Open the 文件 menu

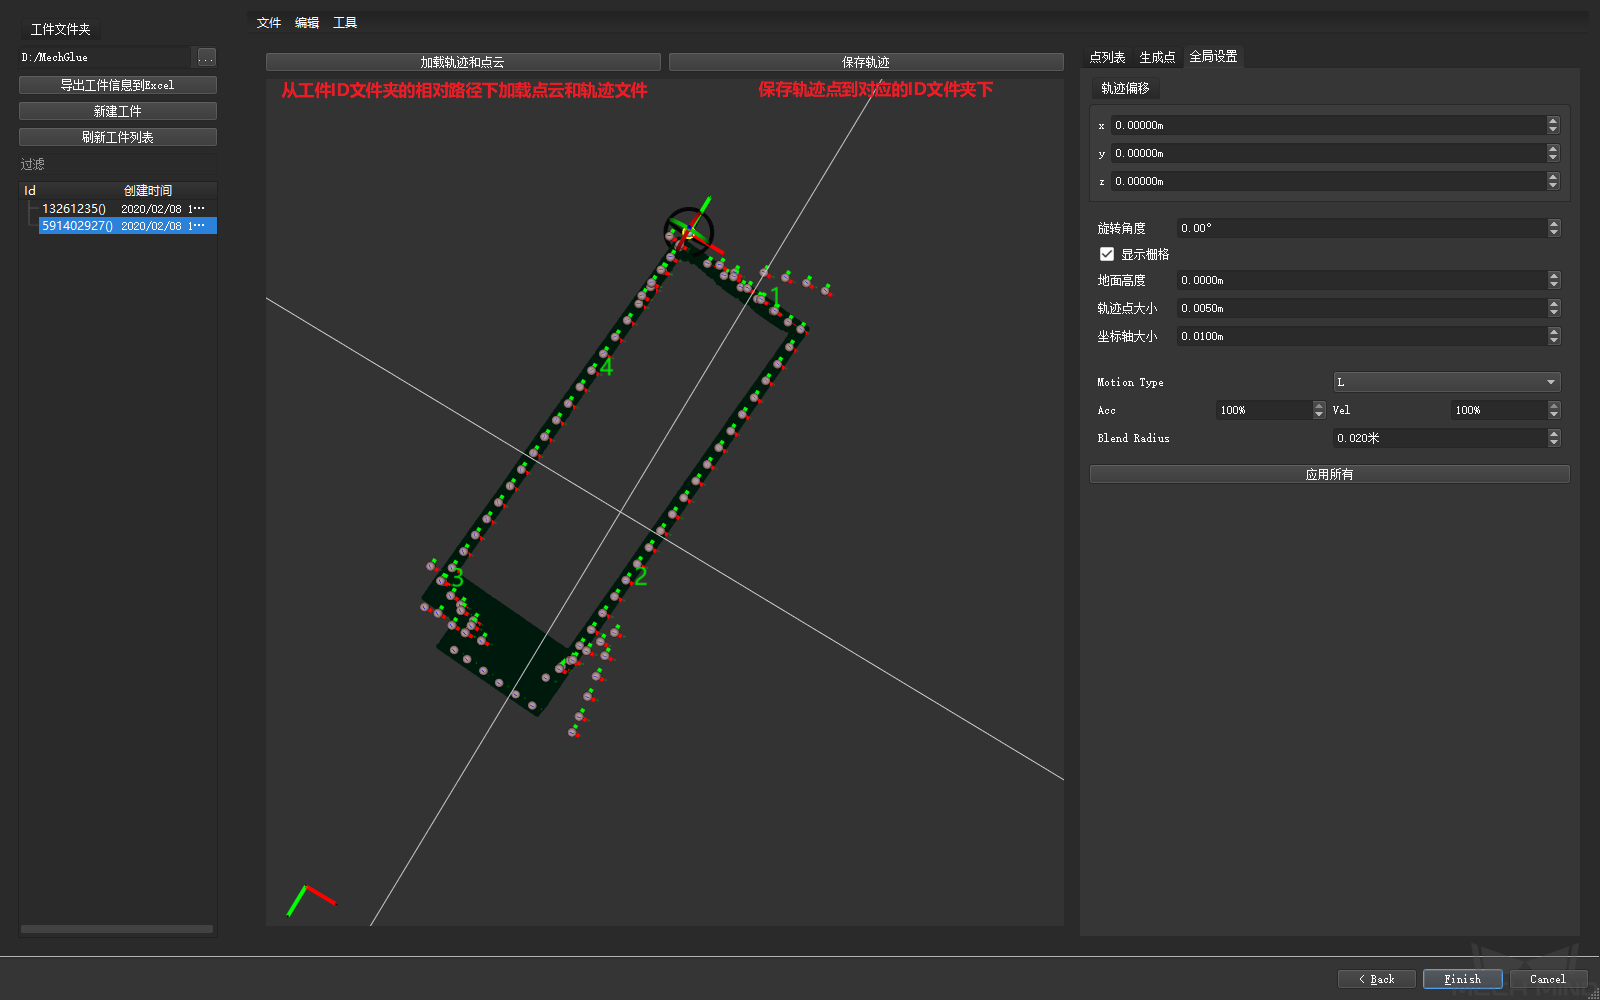(x=269, y=22)
